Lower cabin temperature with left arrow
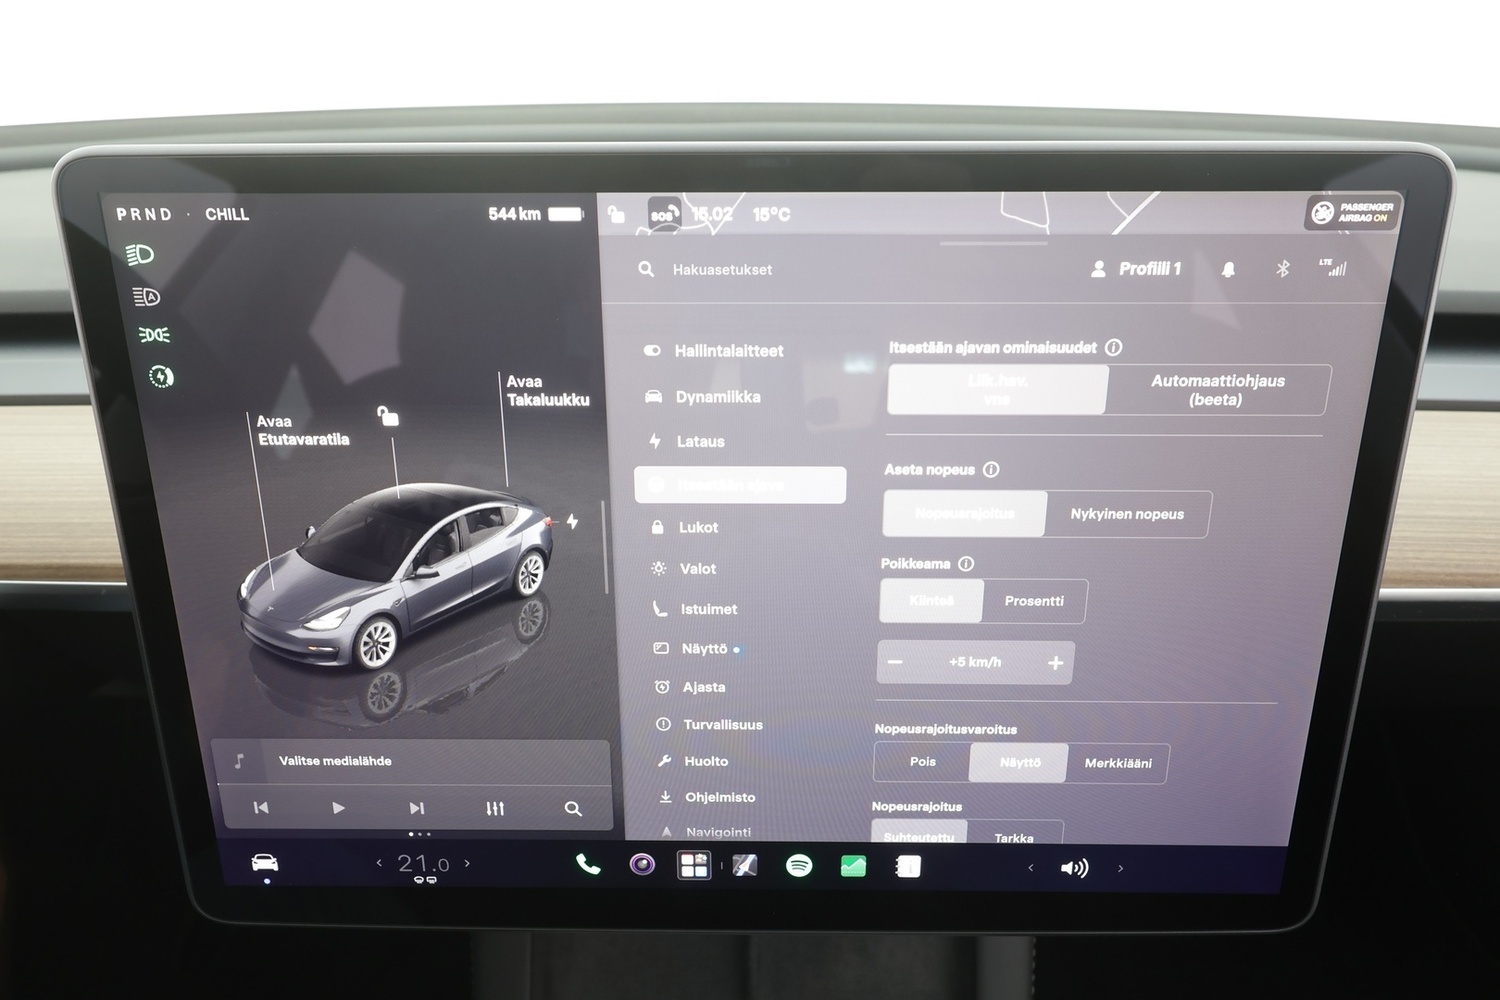The height and width of the screenshot is (1000, 1500). pos(379,862)
